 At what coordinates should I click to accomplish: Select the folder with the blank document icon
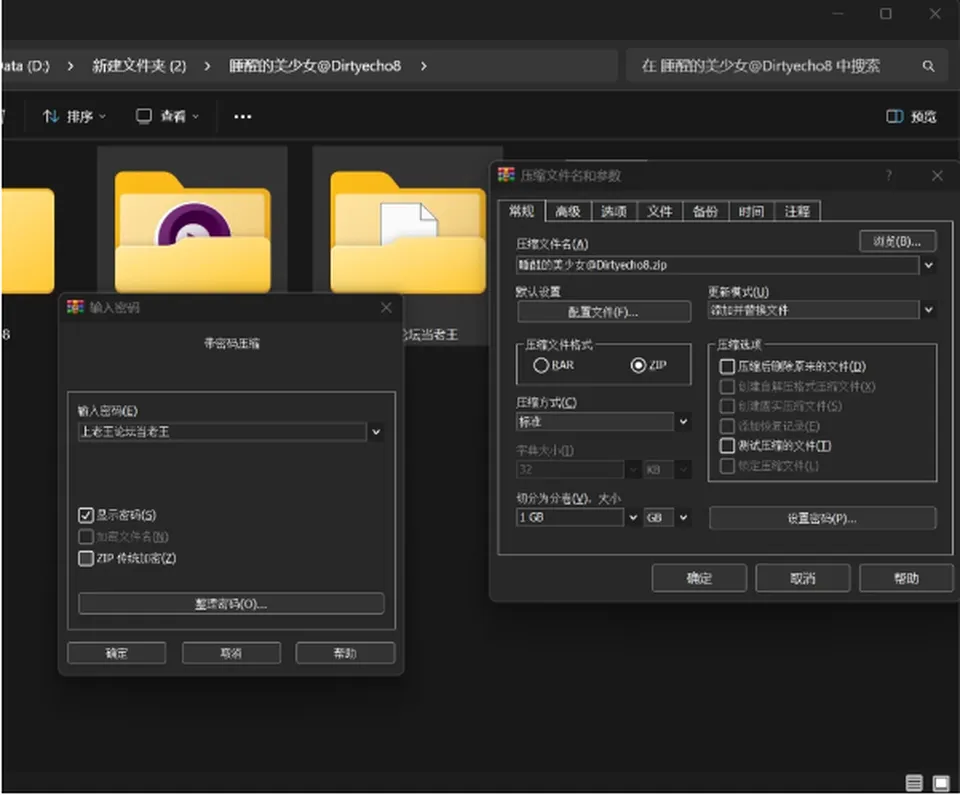click(x=408, y=232)
